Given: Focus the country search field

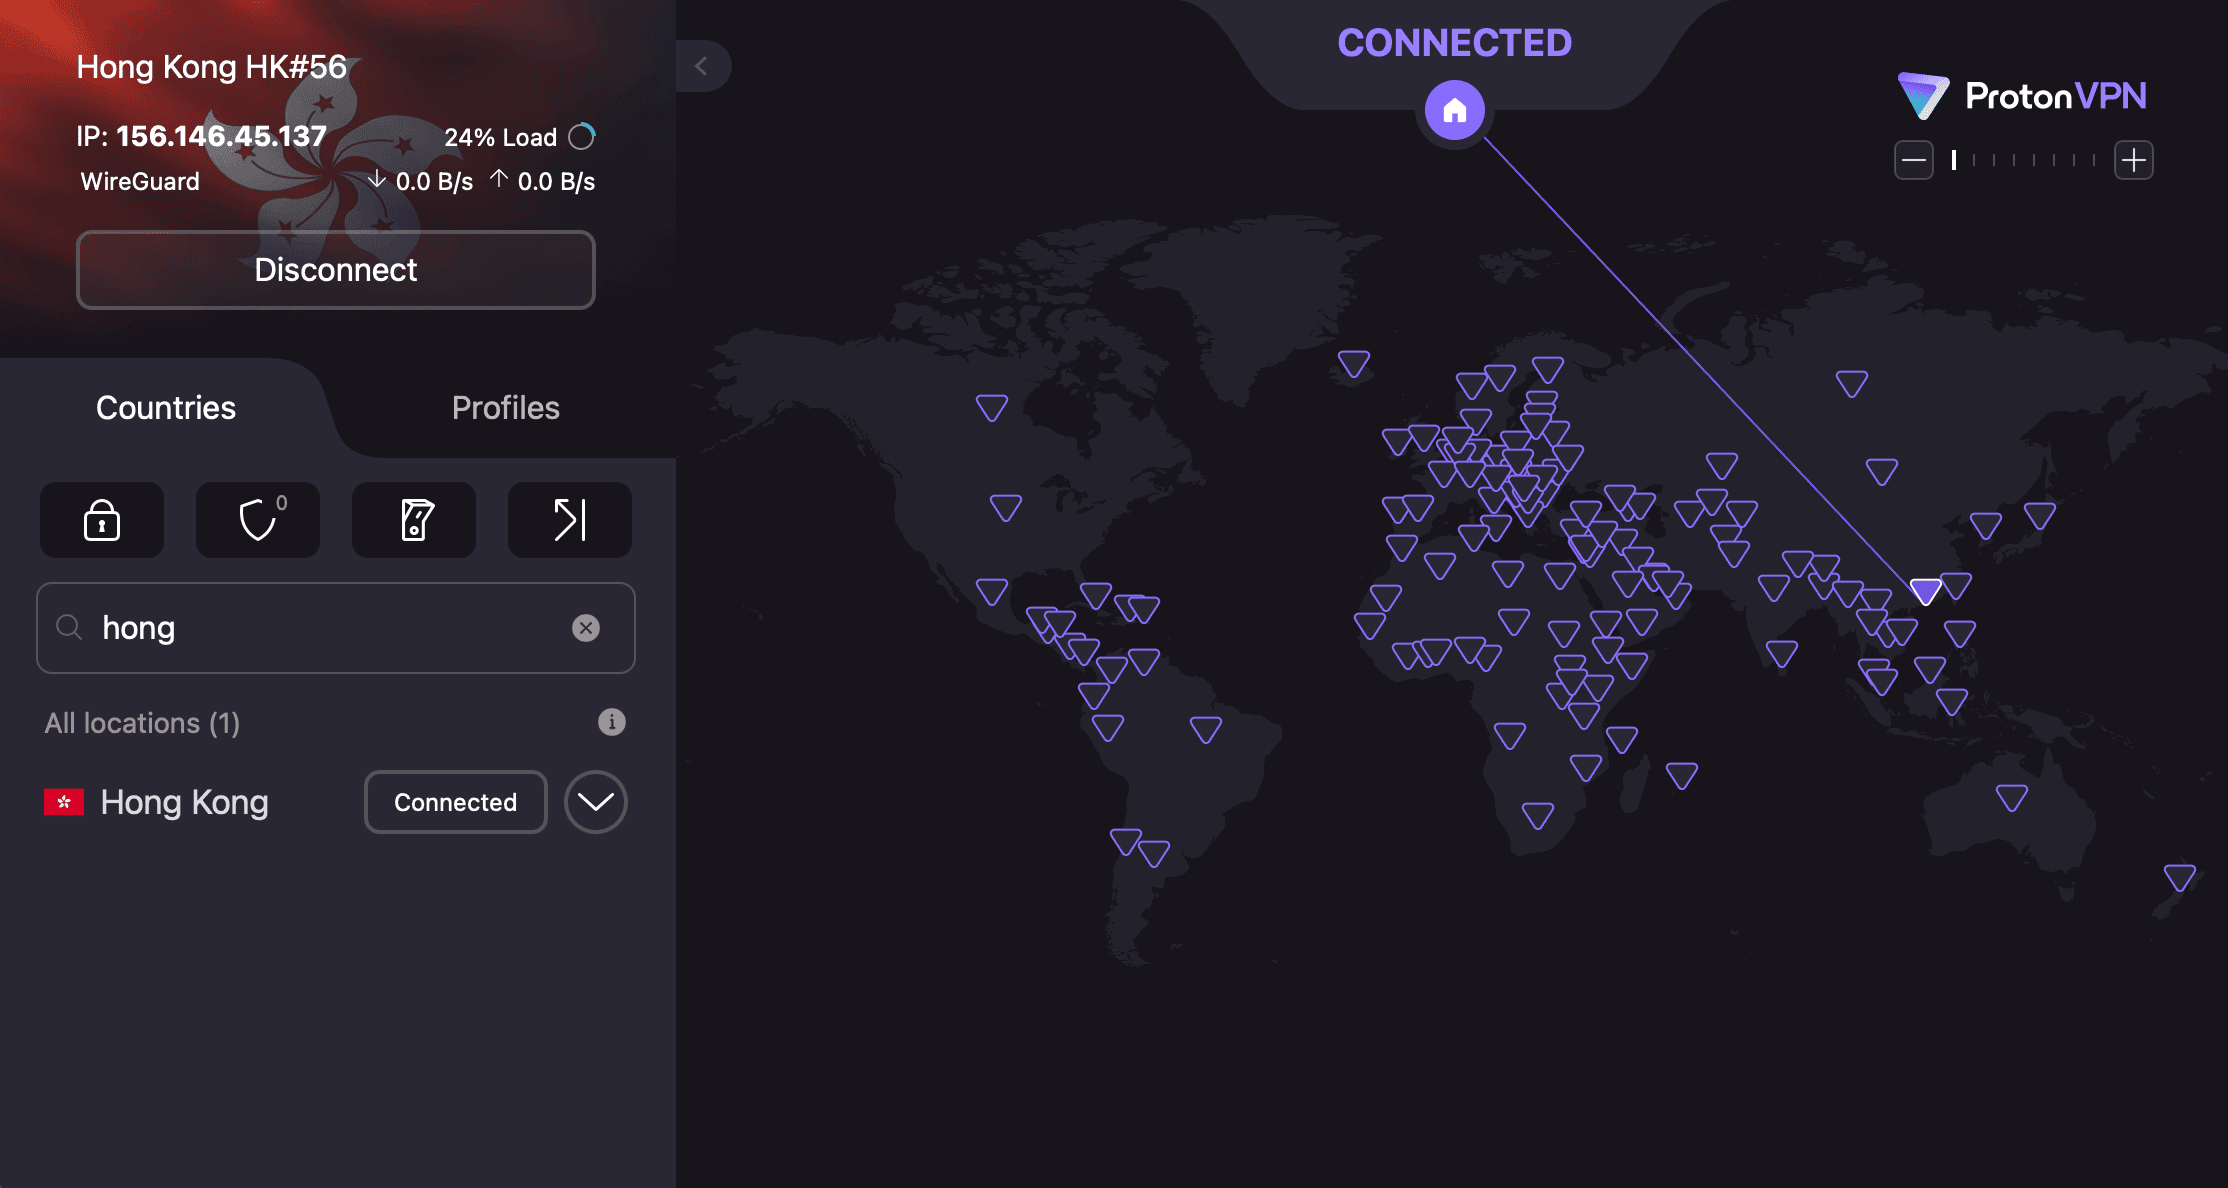Looking at the screenshot, I should (330, 628).
